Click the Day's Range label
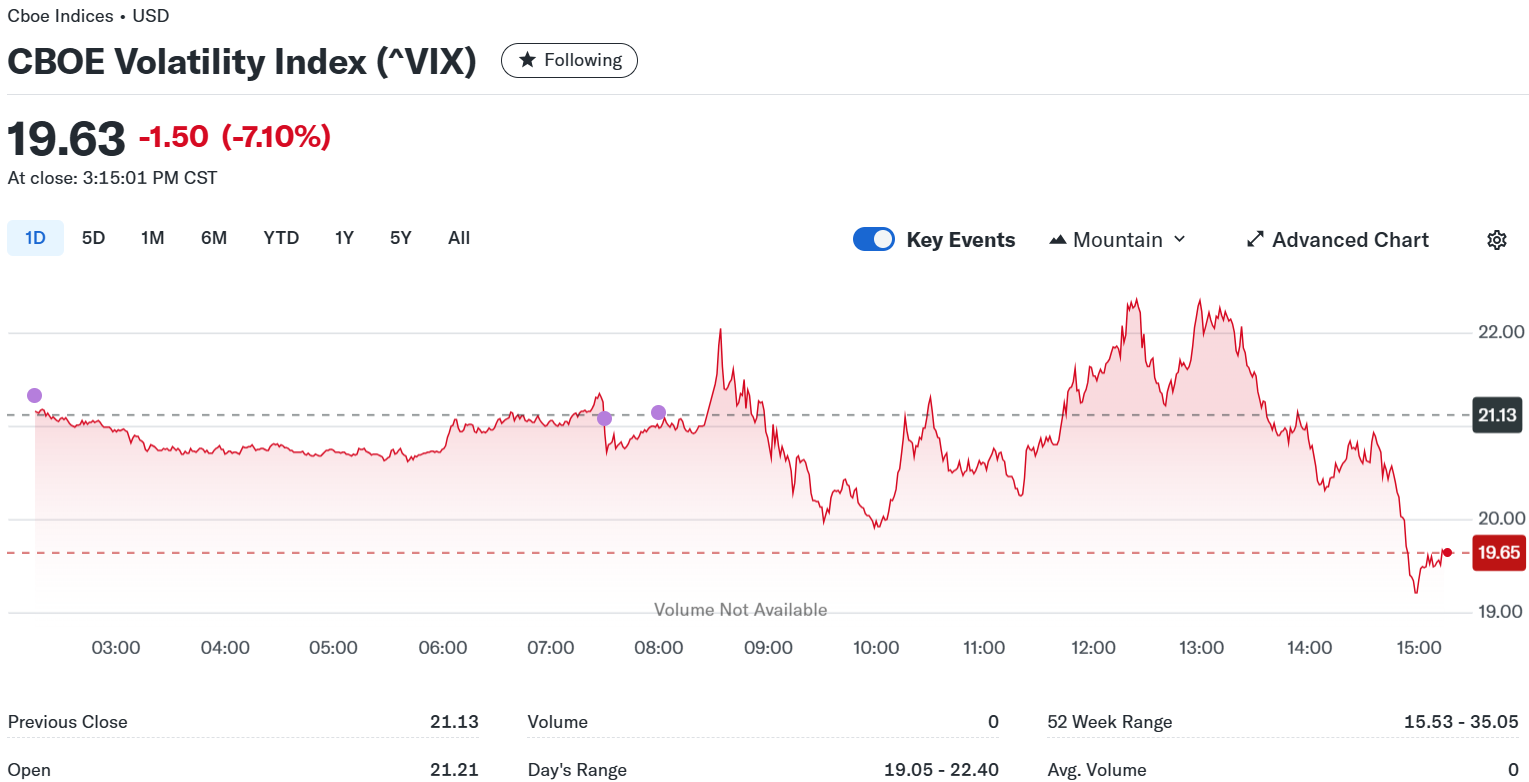 click(577, 770)
